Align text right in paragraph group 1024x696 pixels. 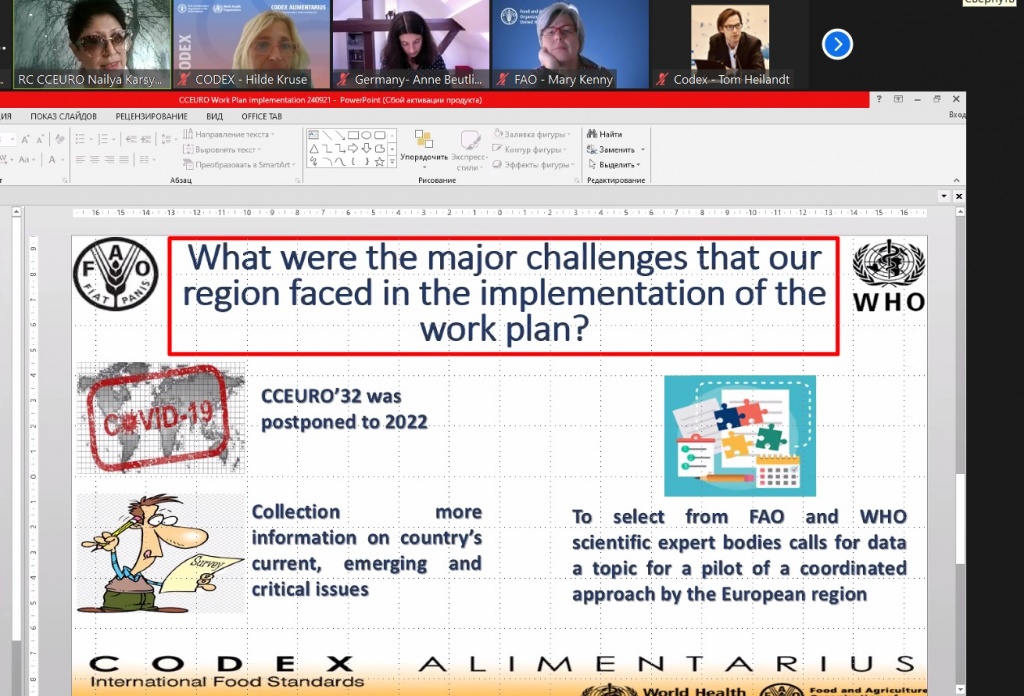point(109,159)
